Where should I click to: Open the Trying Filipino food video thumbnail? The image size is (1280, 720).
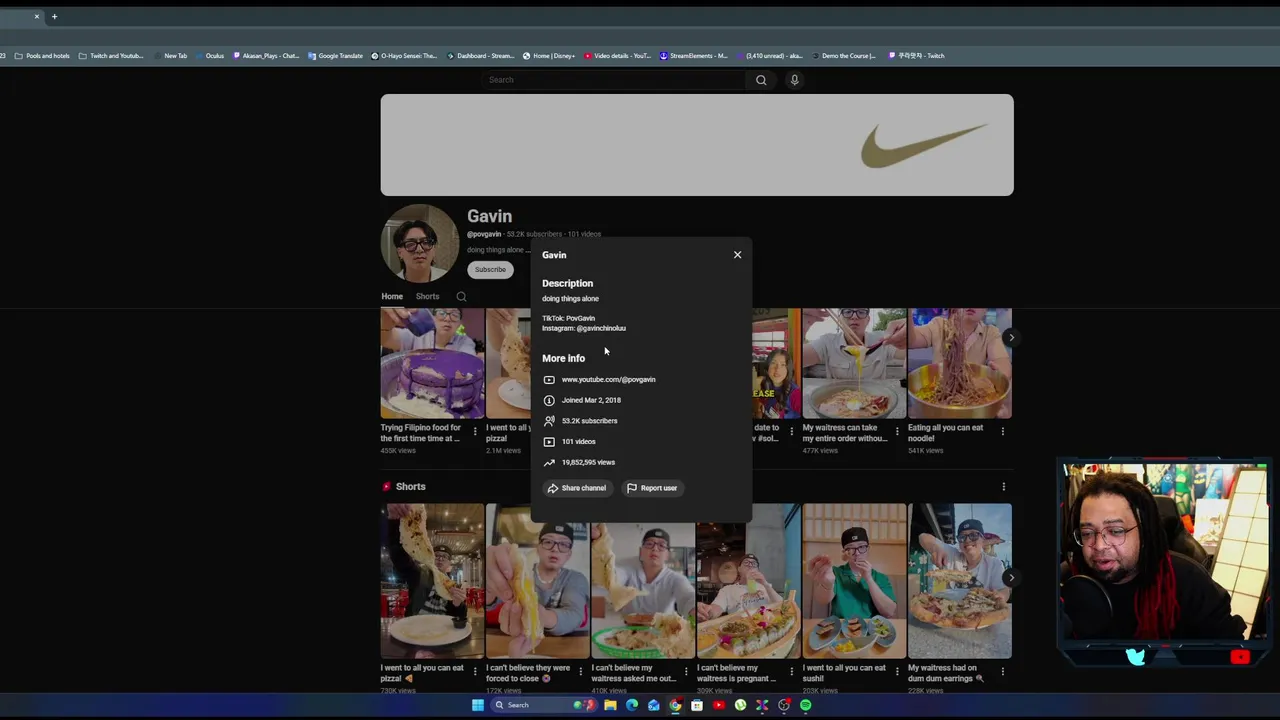point(432,363)
